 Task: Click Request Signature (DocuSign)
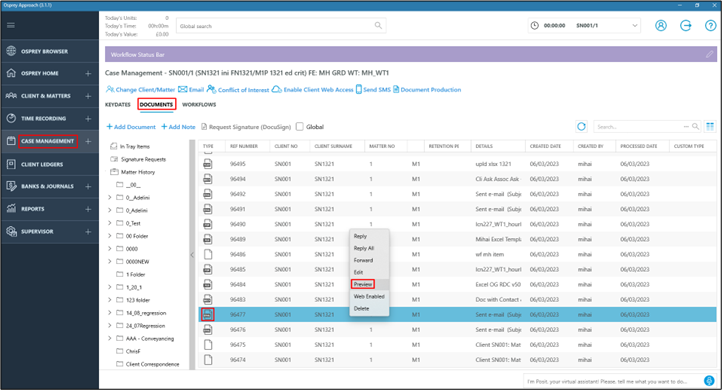(246, 127)
